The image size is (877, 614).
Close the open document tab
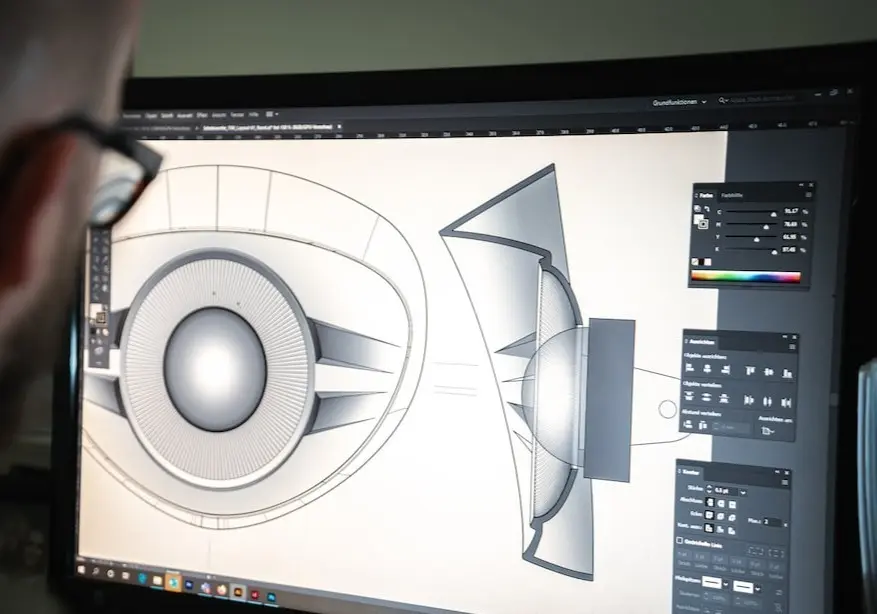click(339, 128)
